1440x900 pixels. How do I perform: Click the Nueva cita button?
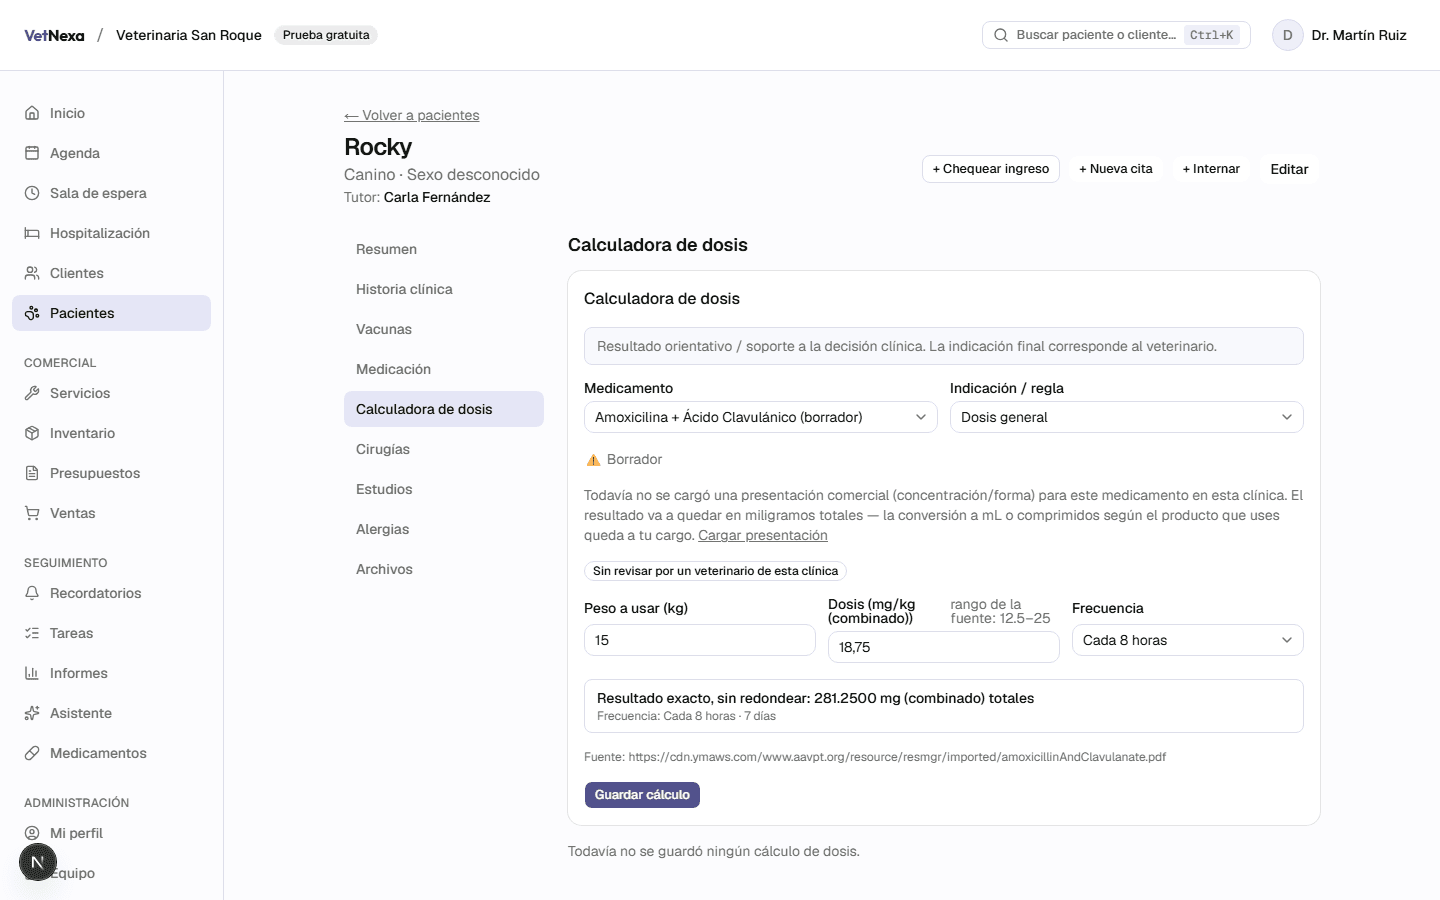(1116, 169)
